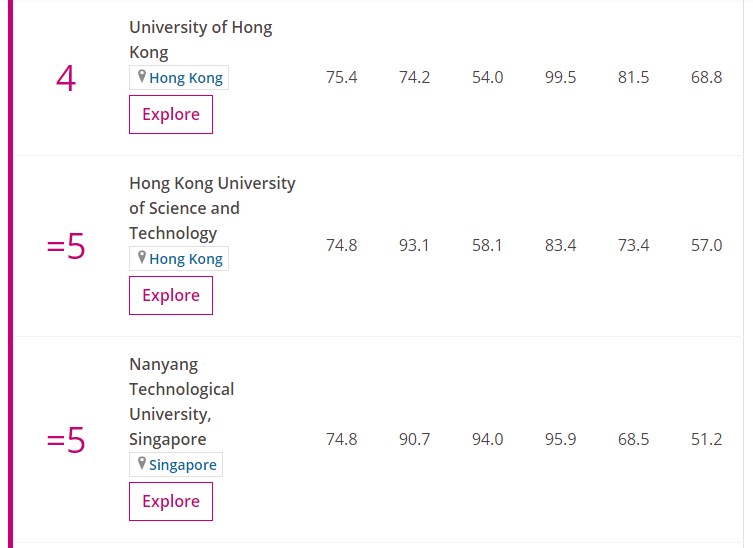Select the 57.0 score value
The height and width of the screenshot is (548, 753).
(x=706, y=246)
